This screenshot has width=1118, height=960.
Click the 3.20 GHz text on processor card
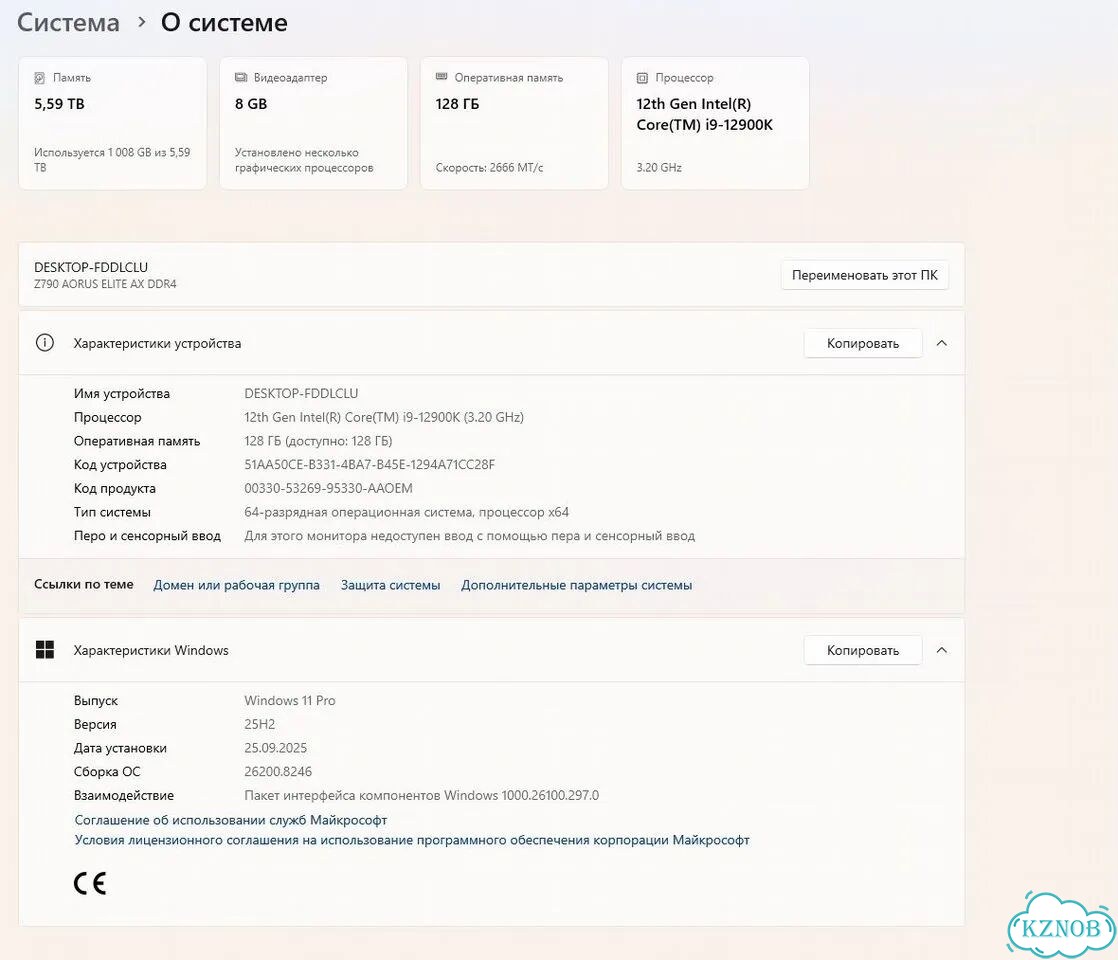click(x=659, y=168)
